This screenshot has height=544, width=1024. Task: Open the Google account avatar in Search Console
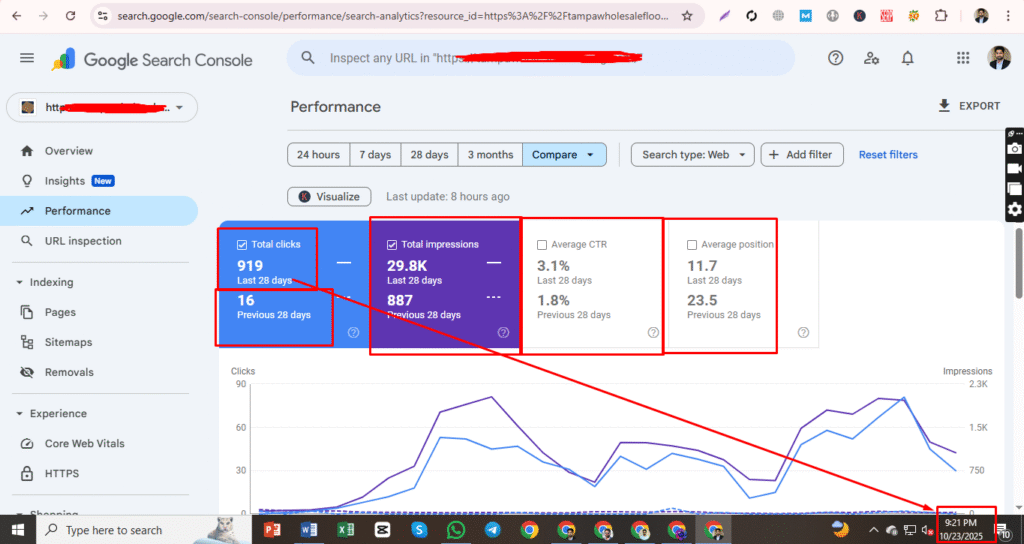[x=999, y=58]
